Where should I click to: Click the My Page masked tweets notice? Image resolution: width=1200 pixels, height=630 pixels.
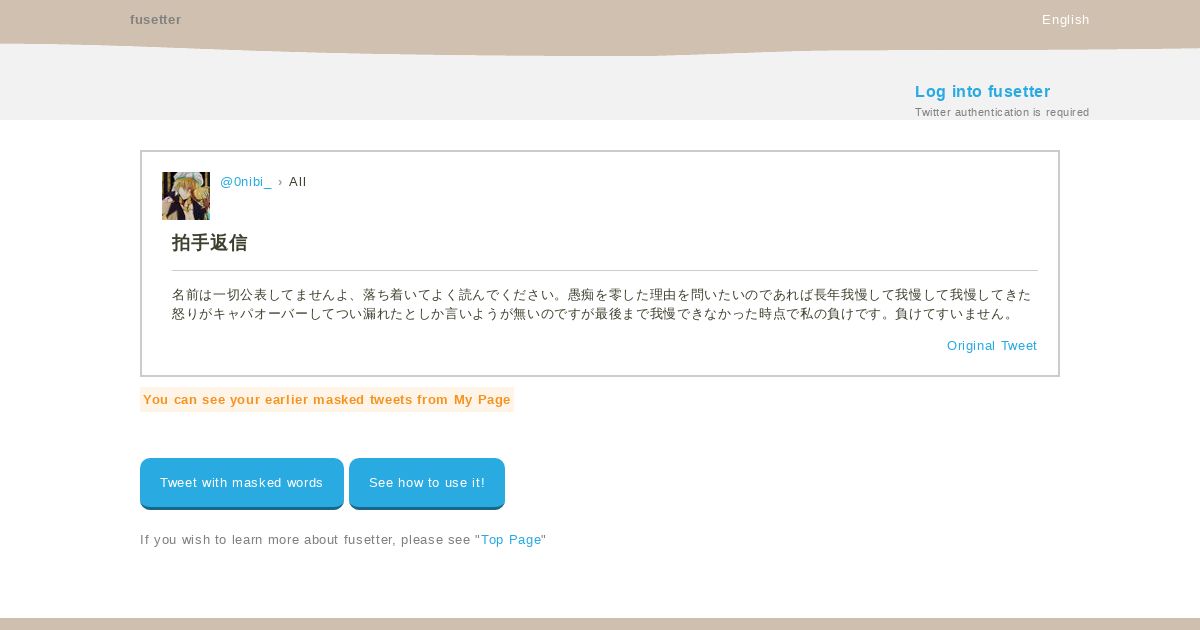[x=327, y=400]
